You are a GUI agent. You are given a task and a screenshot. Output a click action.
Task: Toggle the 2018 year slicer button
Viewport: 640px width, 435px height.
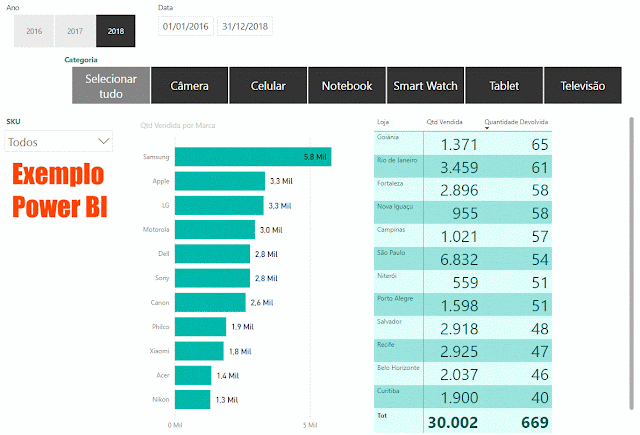pyautogui.click(x=116, y=31)
